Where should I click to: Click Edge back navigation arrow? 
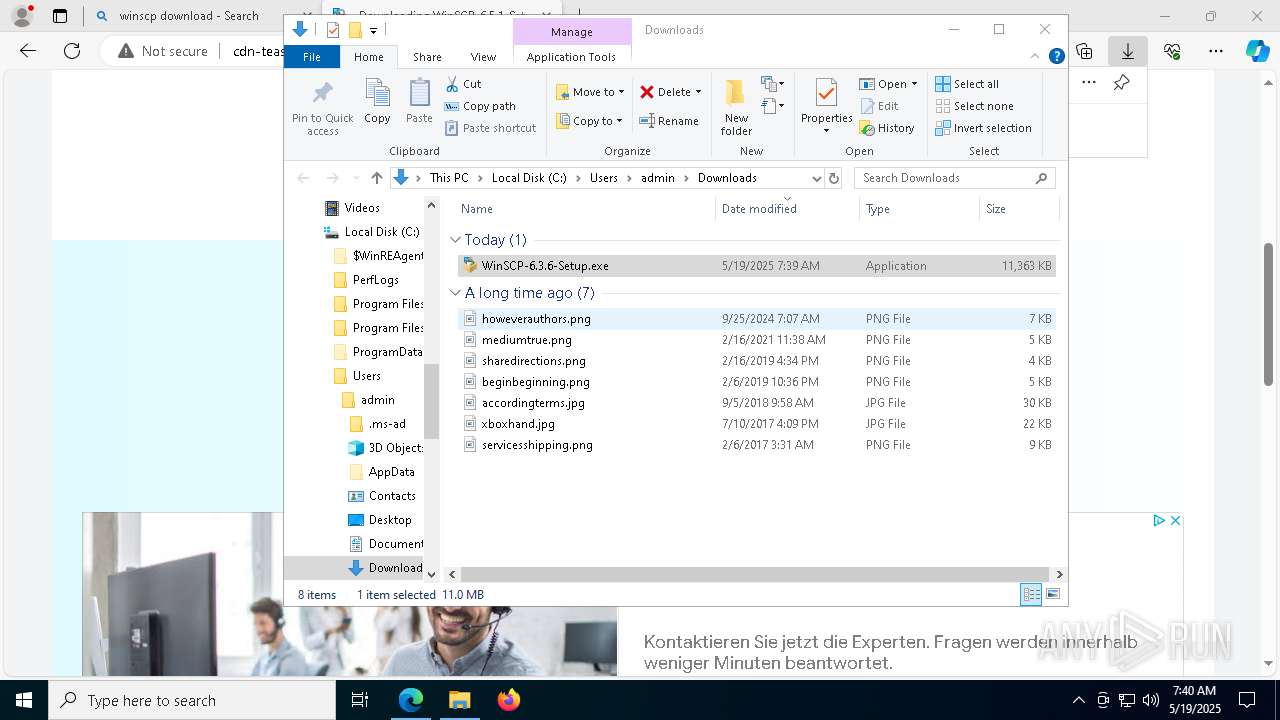pos(28,51)
